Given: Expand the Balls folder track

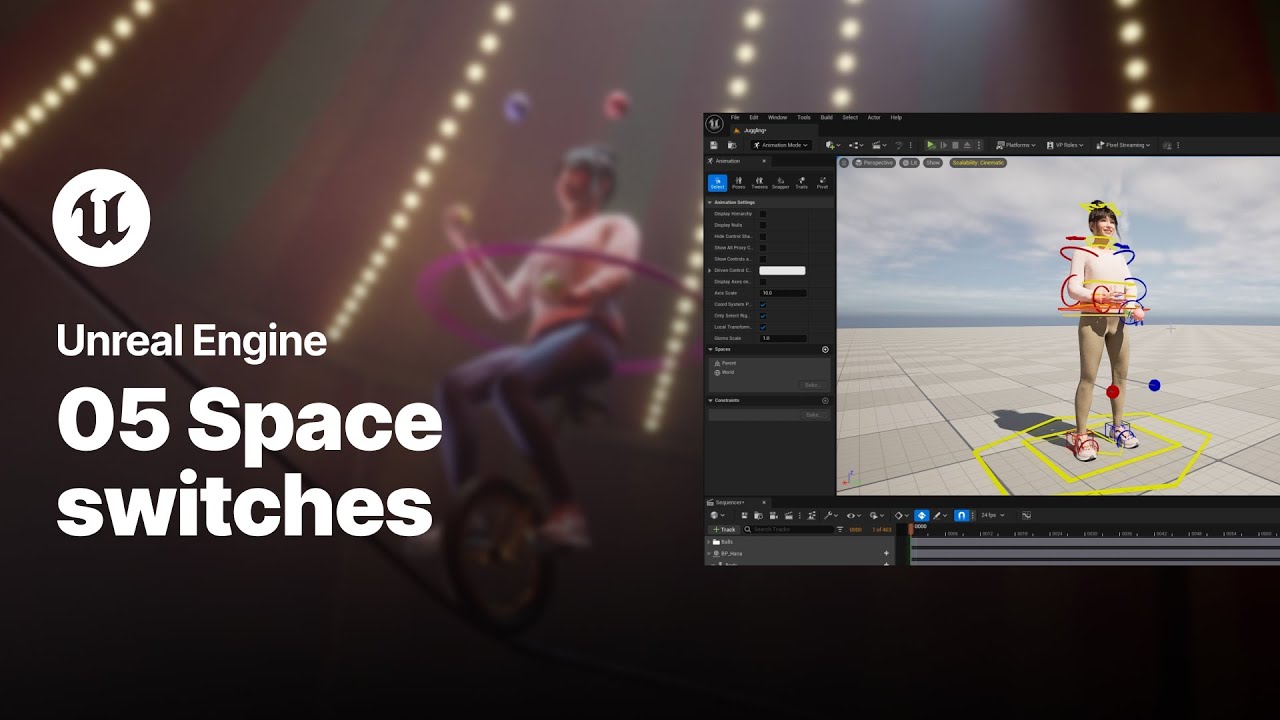Looking at the screenshot, I should point(709,542).
